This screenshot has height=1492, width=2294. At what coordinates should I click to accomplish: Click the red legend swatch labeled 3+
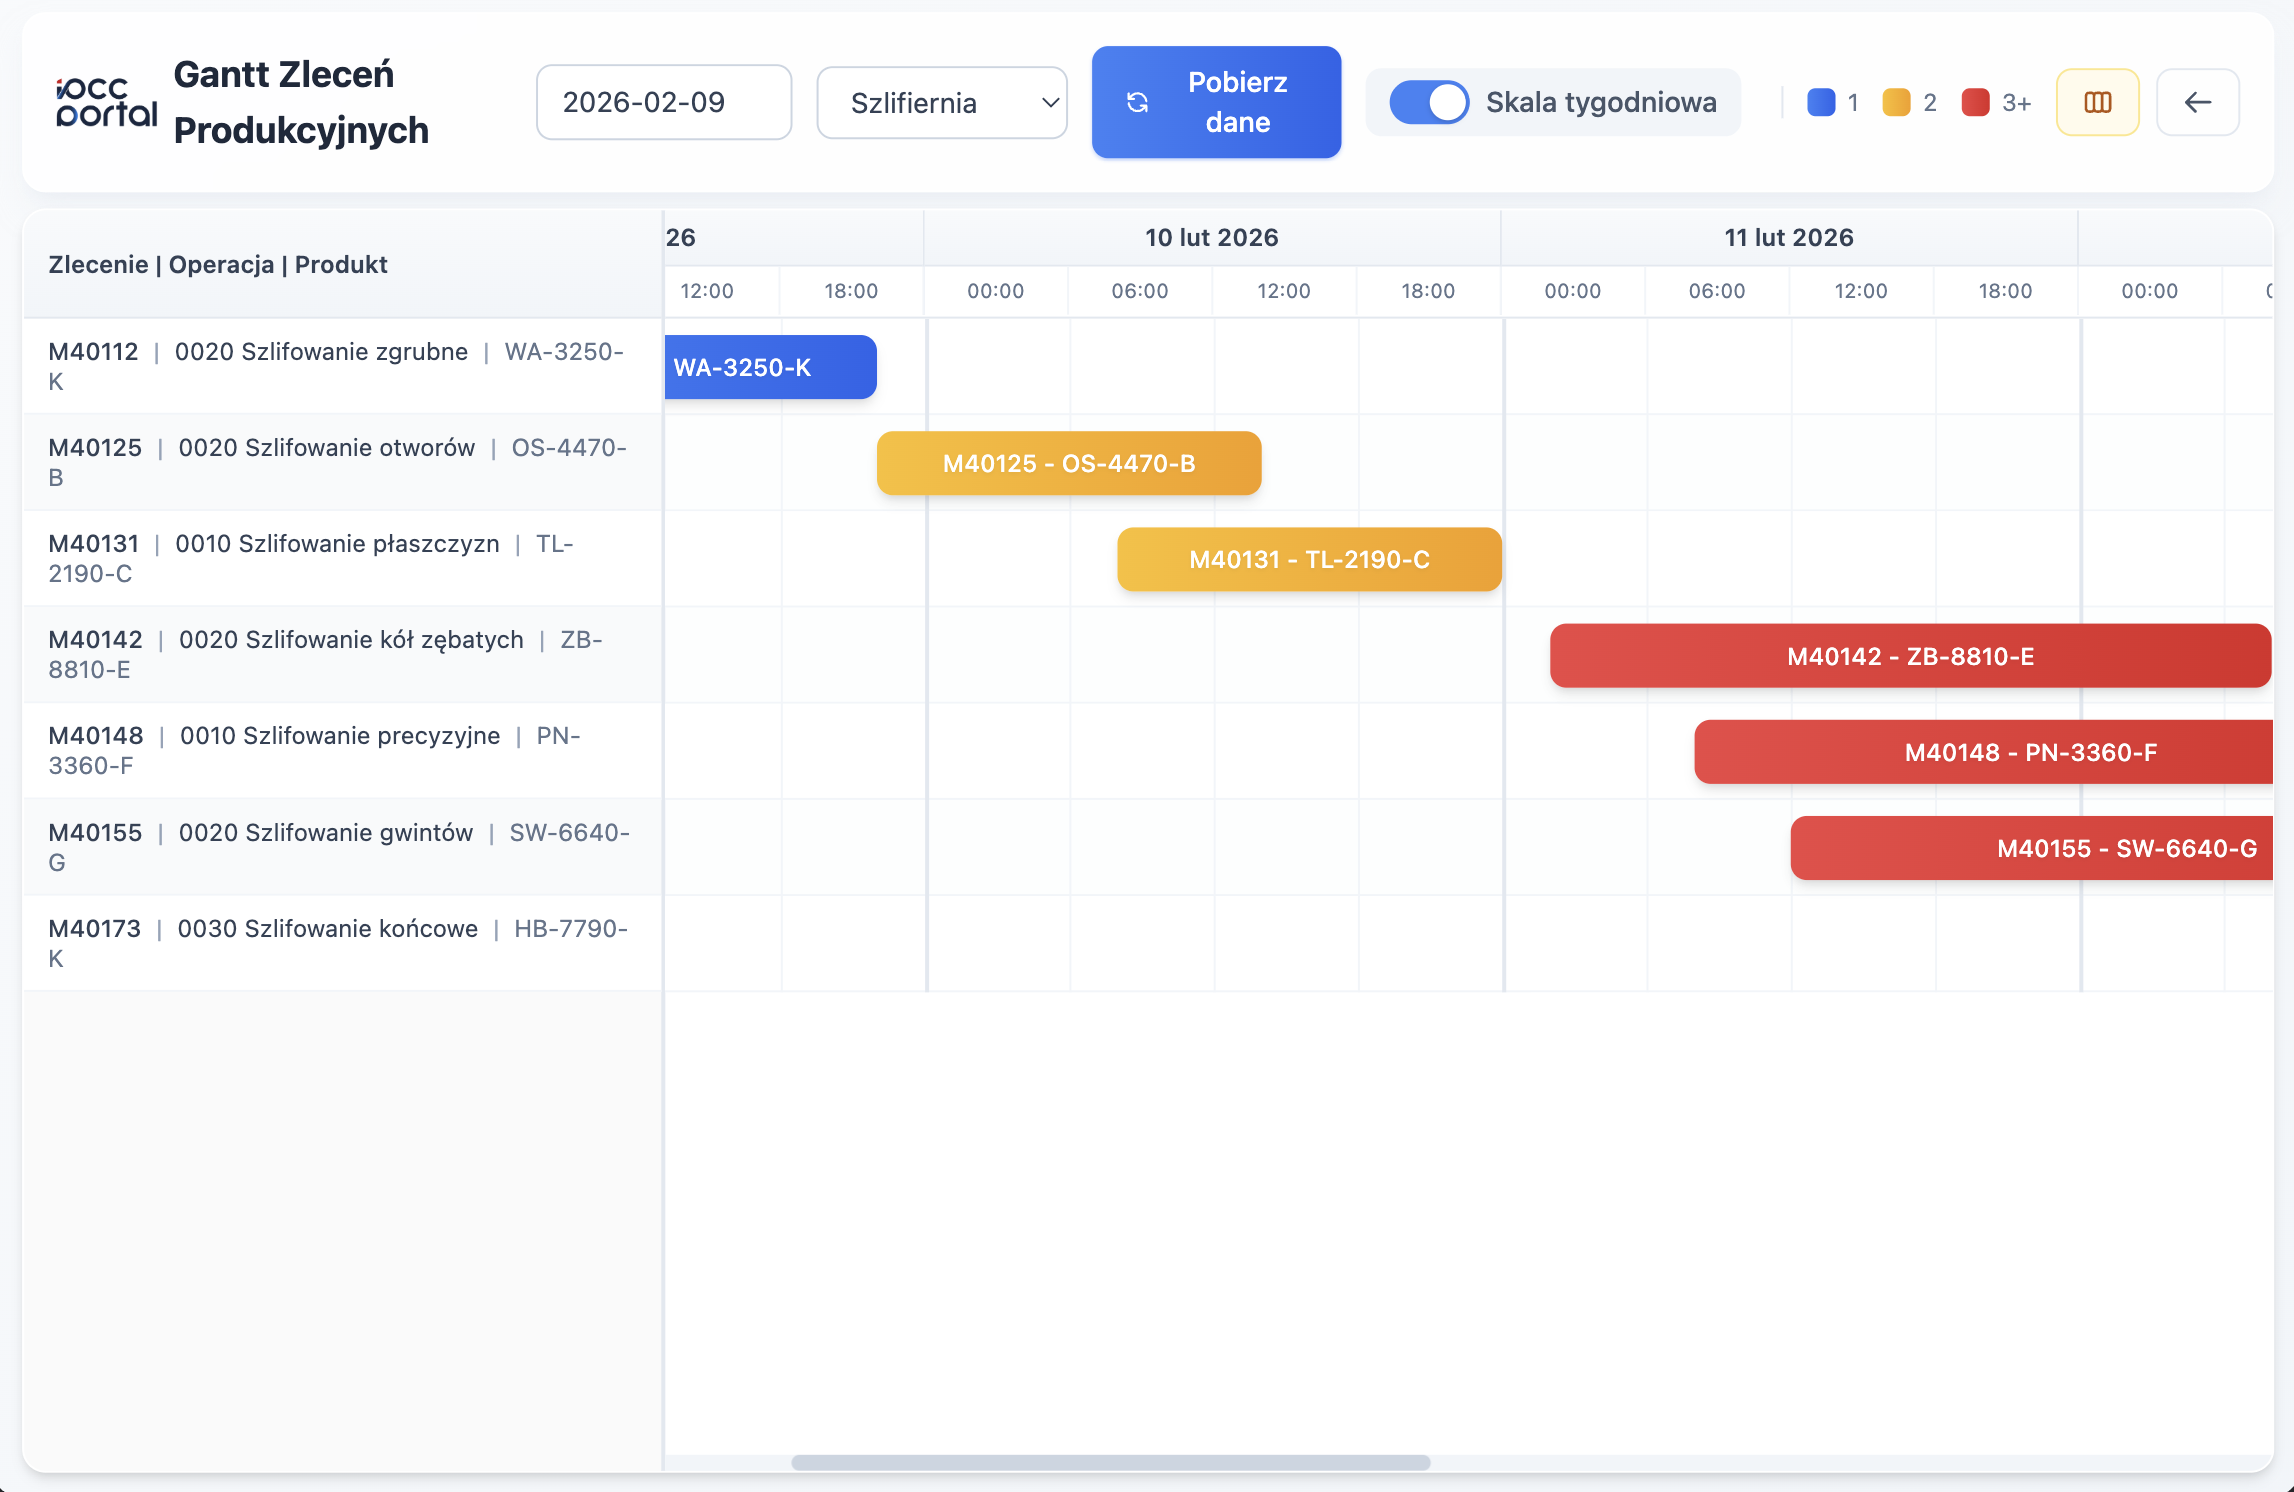pos(1975,102)
